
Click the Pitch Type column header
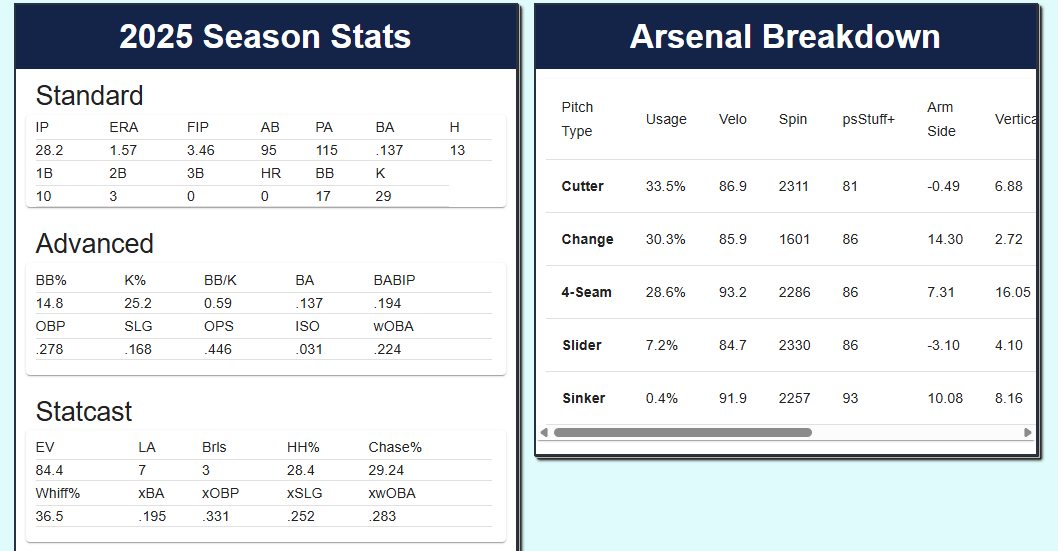click(577, 119)
